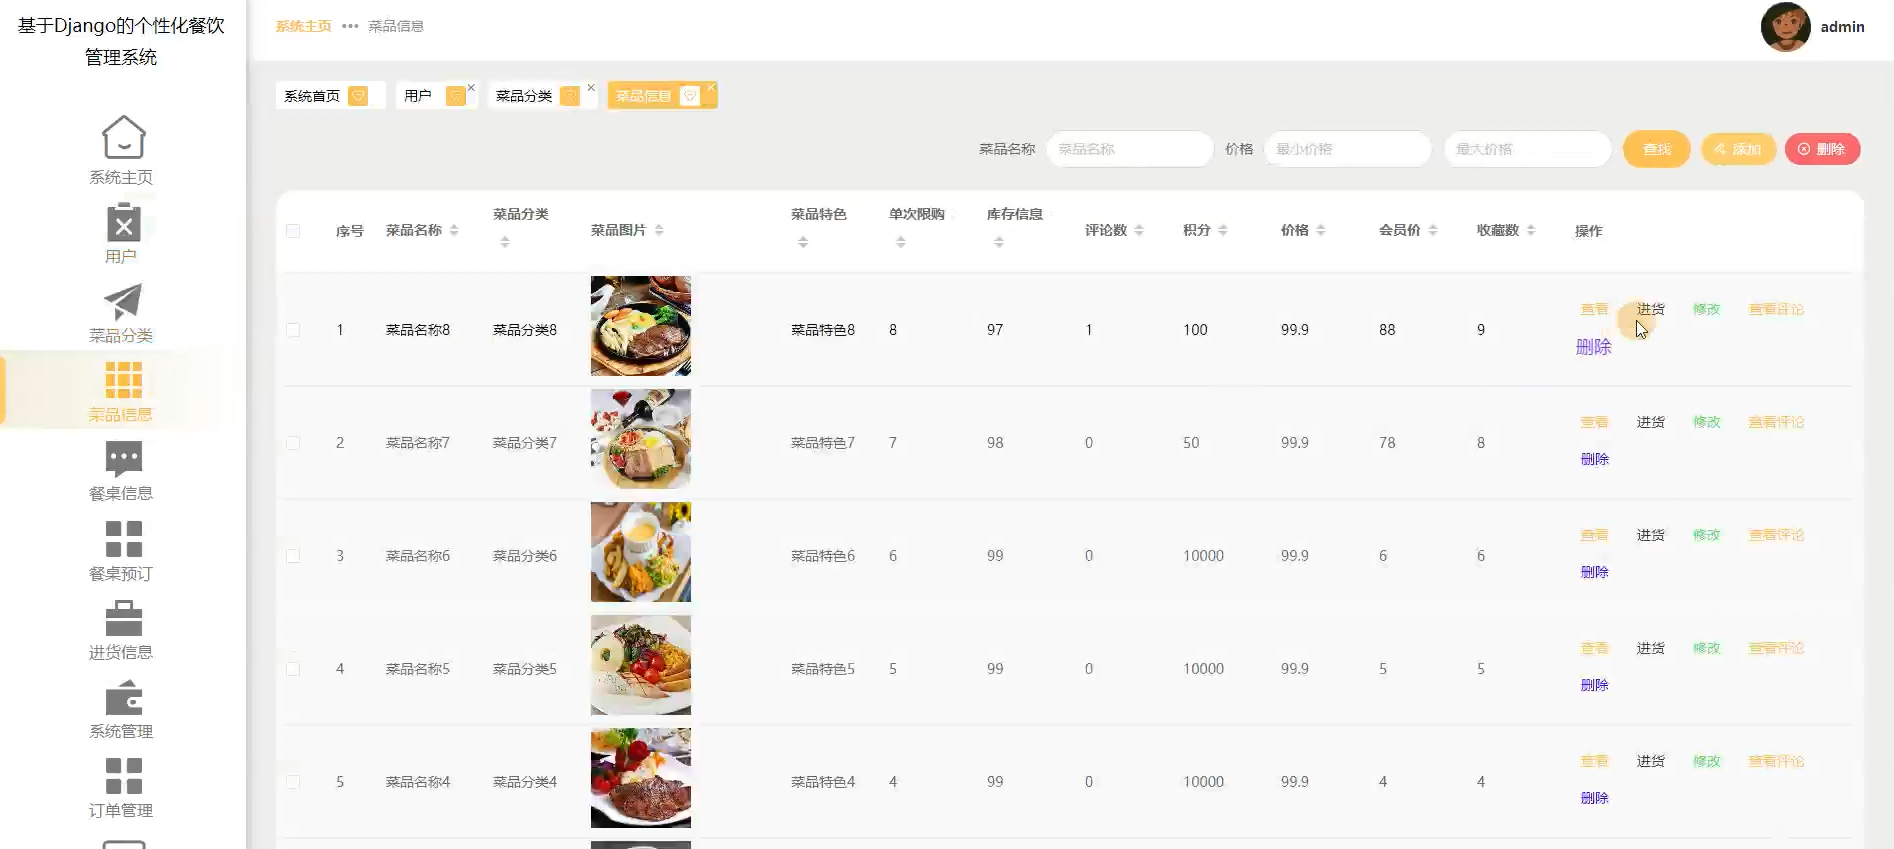Click shield icon on 菜品信息 tab

click(689, 96)
